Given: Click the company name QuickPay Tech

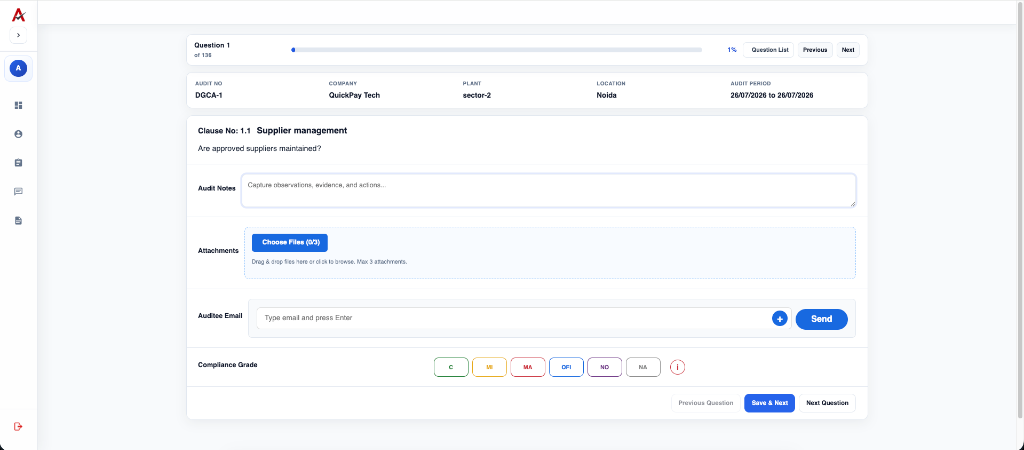Looking at the screenshot, I should click(355, 95).
